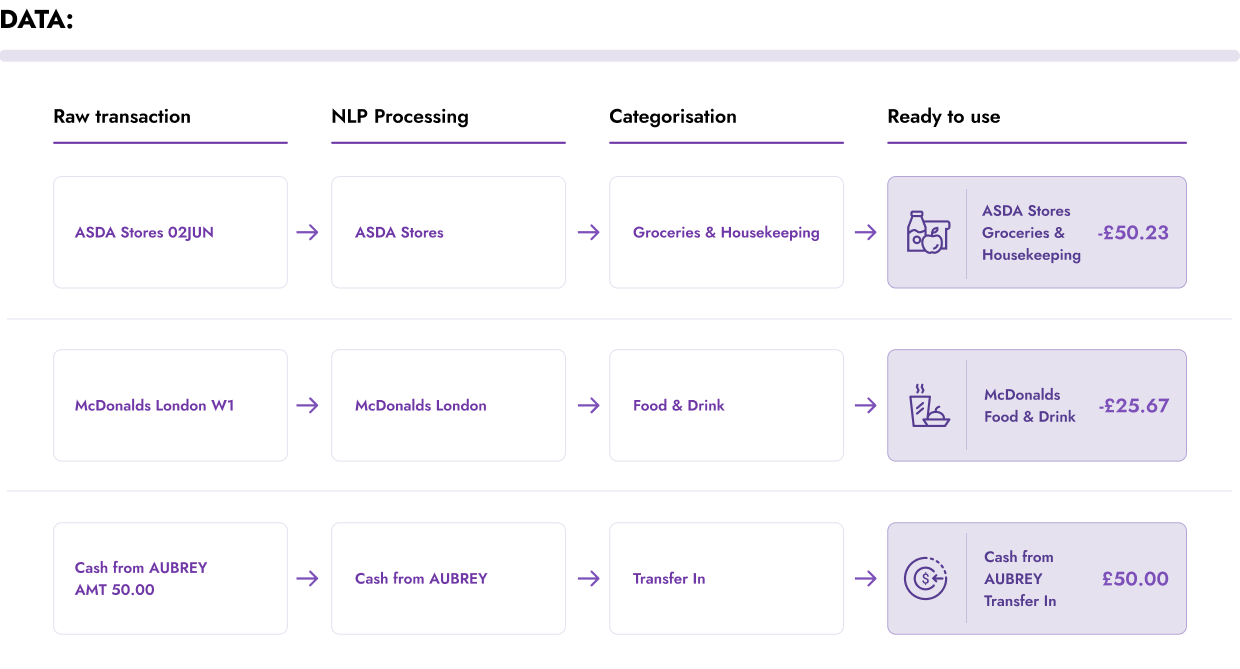Click the "Transfer In" Categorisation column card

[x=726, y=578]
